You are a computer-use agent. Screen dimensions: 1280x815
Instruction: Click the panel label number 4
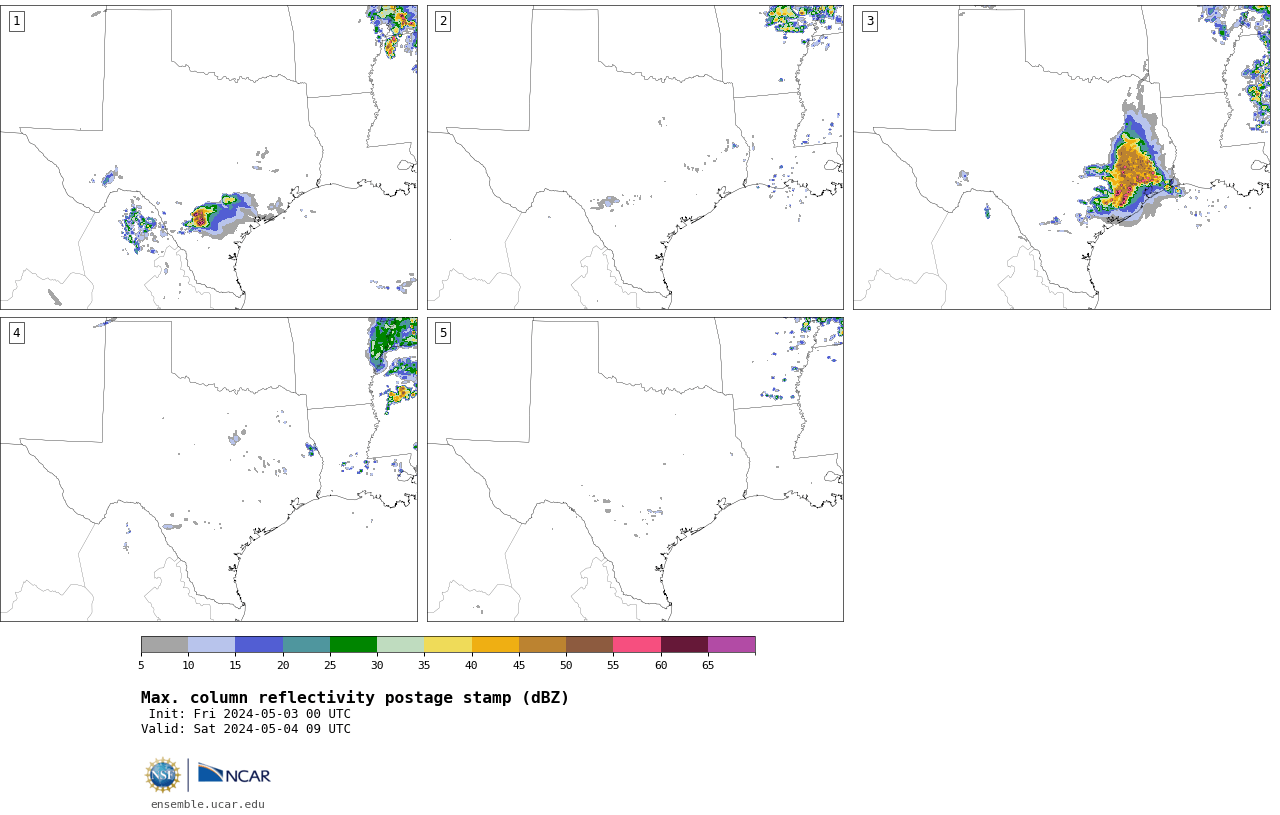[x=16, y=333]
